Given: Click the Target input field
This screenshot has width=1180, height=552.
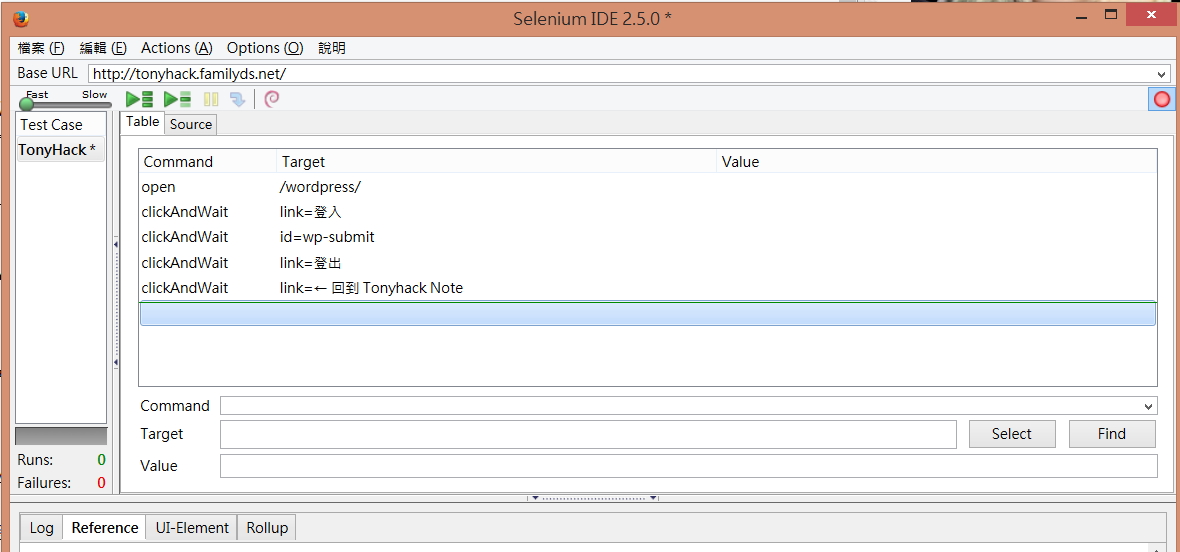Looking at the screenshot, I should (x=588, y=434).
